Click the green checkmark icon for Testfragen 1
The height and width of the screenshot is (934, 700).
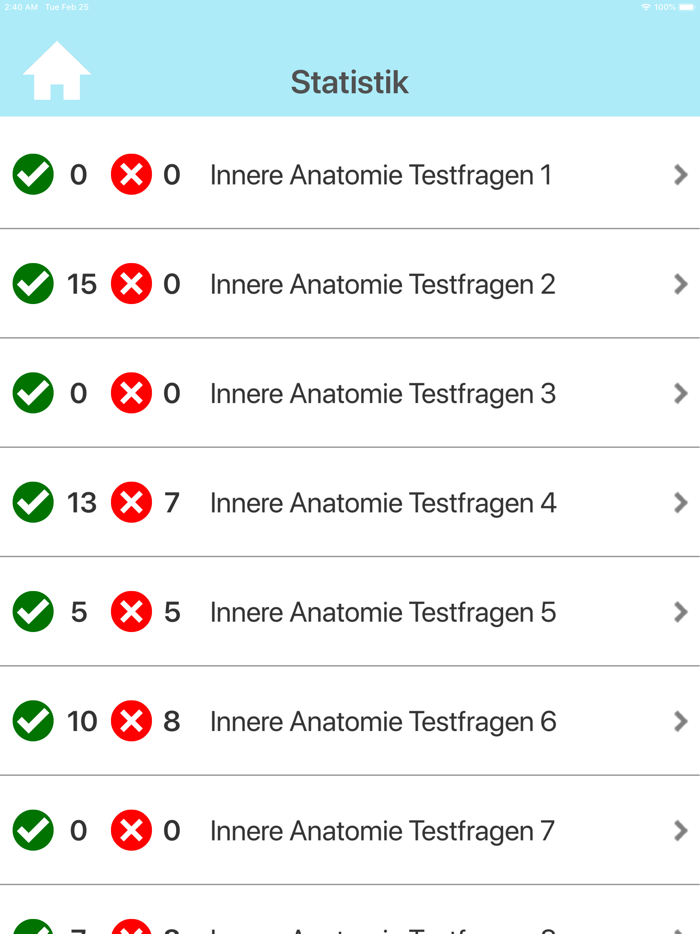[x=33, y=174]
